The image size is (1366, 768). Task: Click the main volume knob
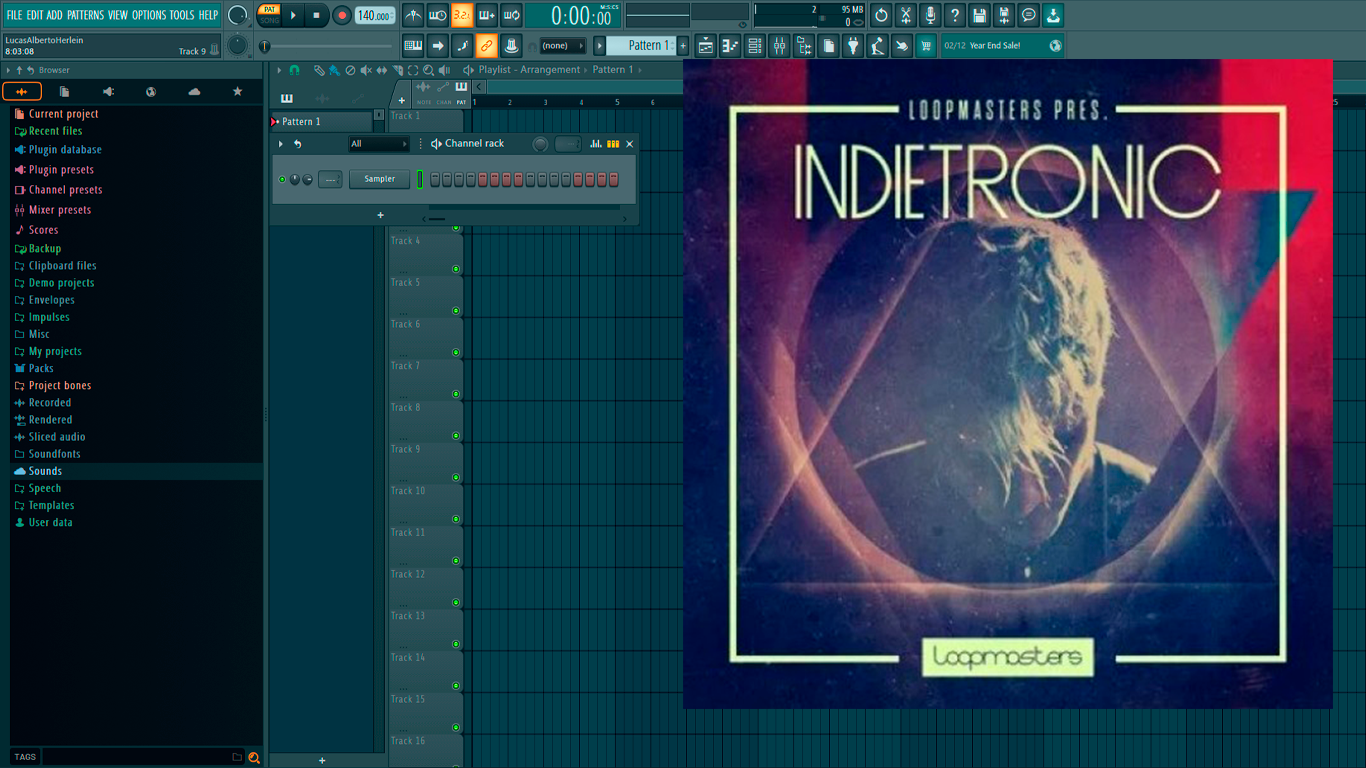tap(237, 15)
